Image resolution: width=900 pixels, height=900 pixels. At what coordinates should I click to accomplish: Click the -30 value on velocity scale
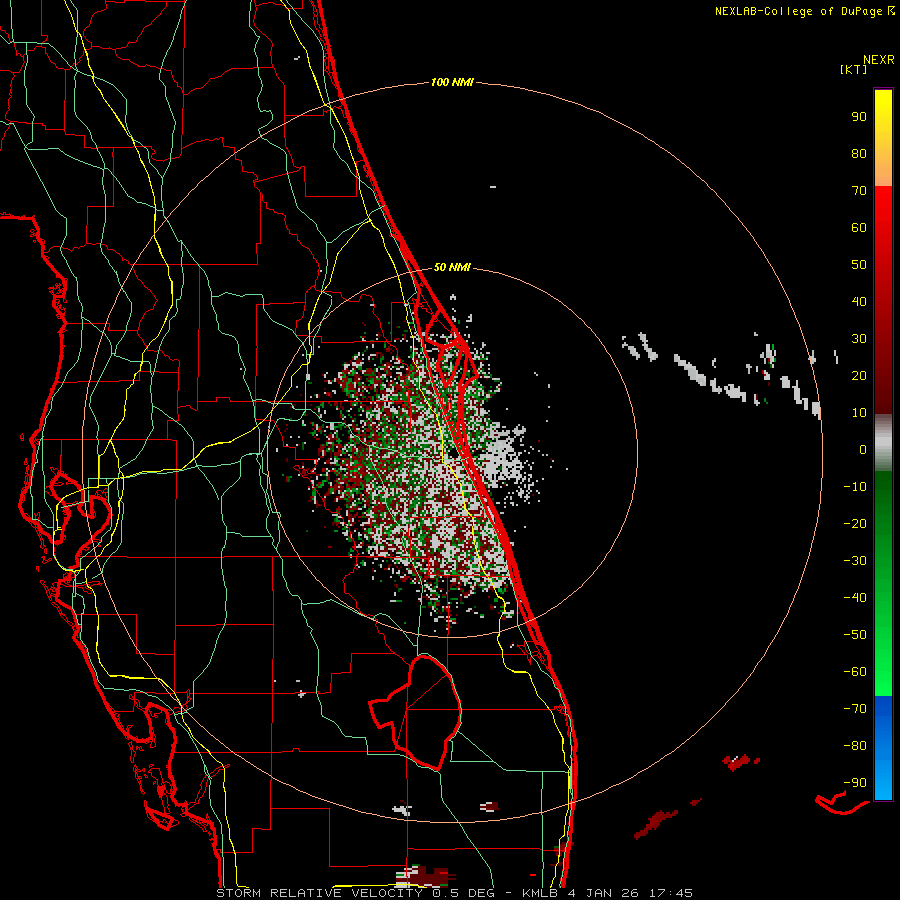(855, 561)
